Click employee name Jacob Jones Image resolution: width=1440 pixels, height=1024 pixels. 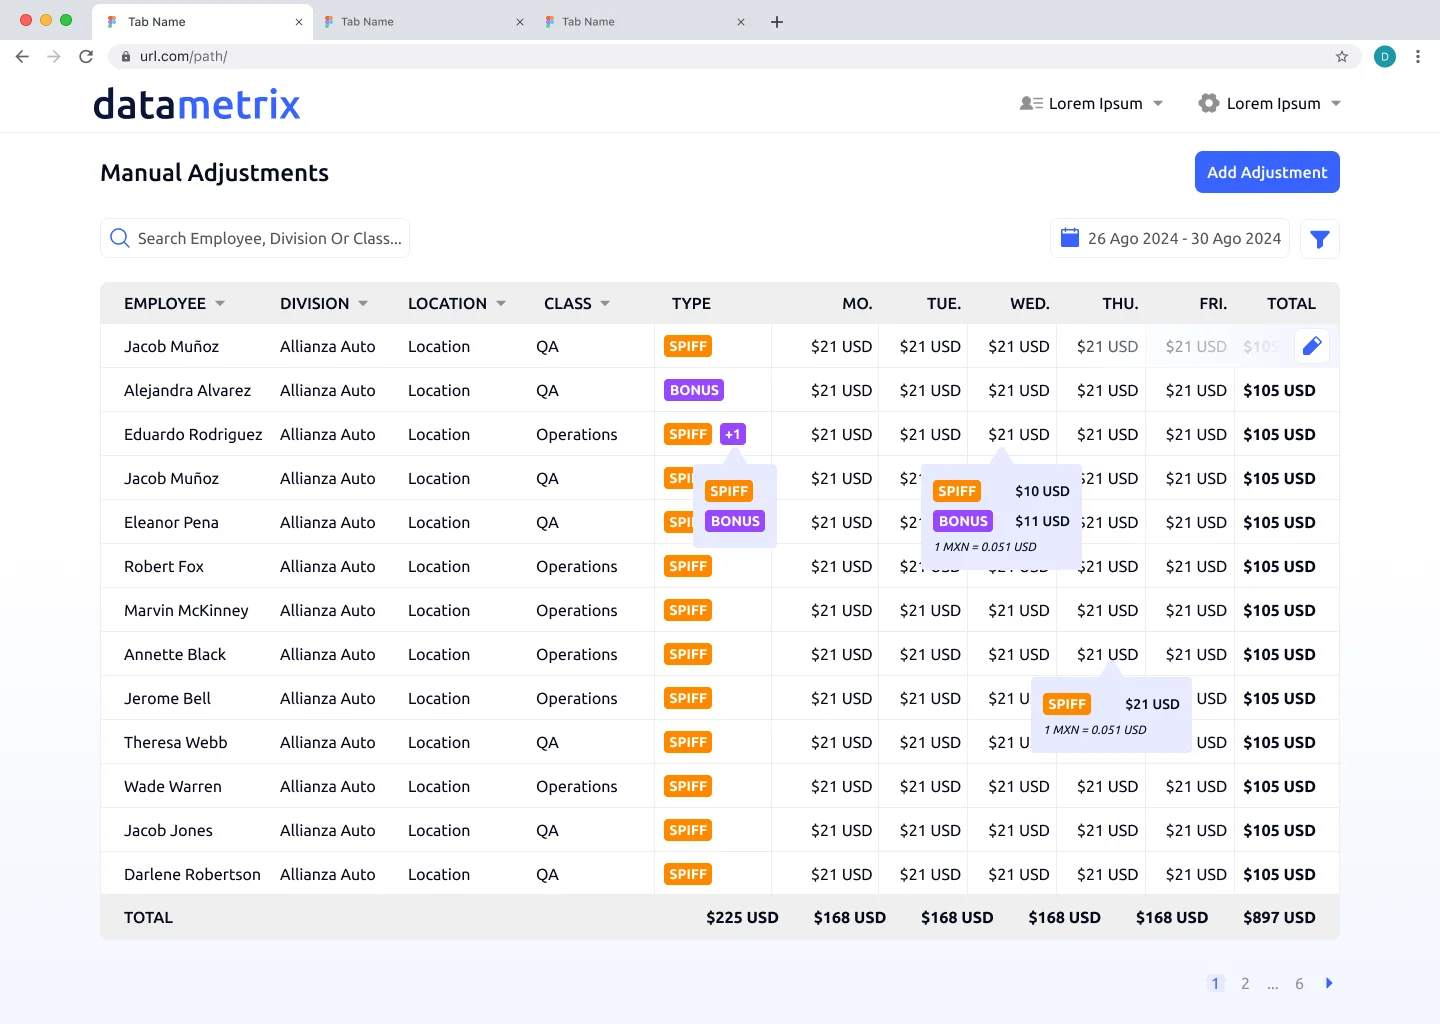168,830
